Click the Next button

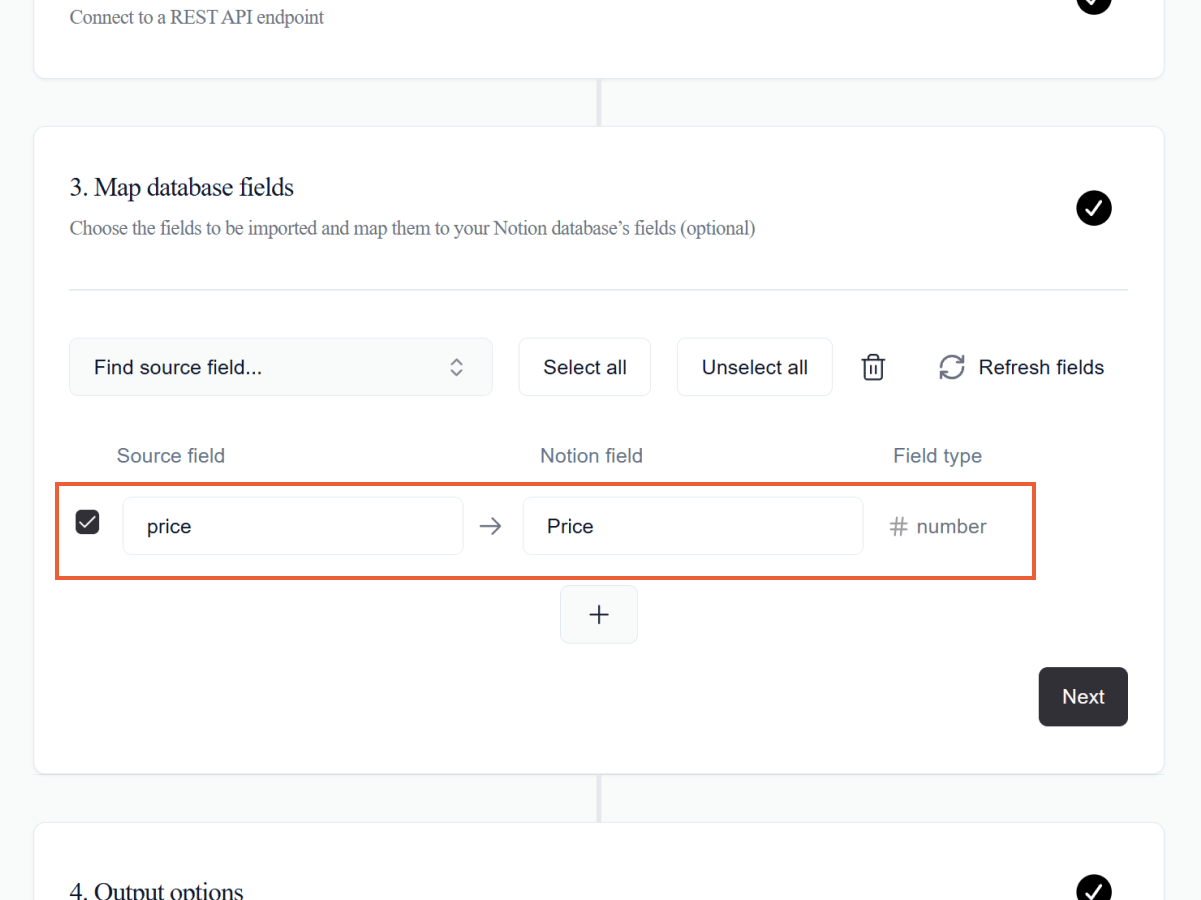pyautogui.click(x=1083, y=697)
